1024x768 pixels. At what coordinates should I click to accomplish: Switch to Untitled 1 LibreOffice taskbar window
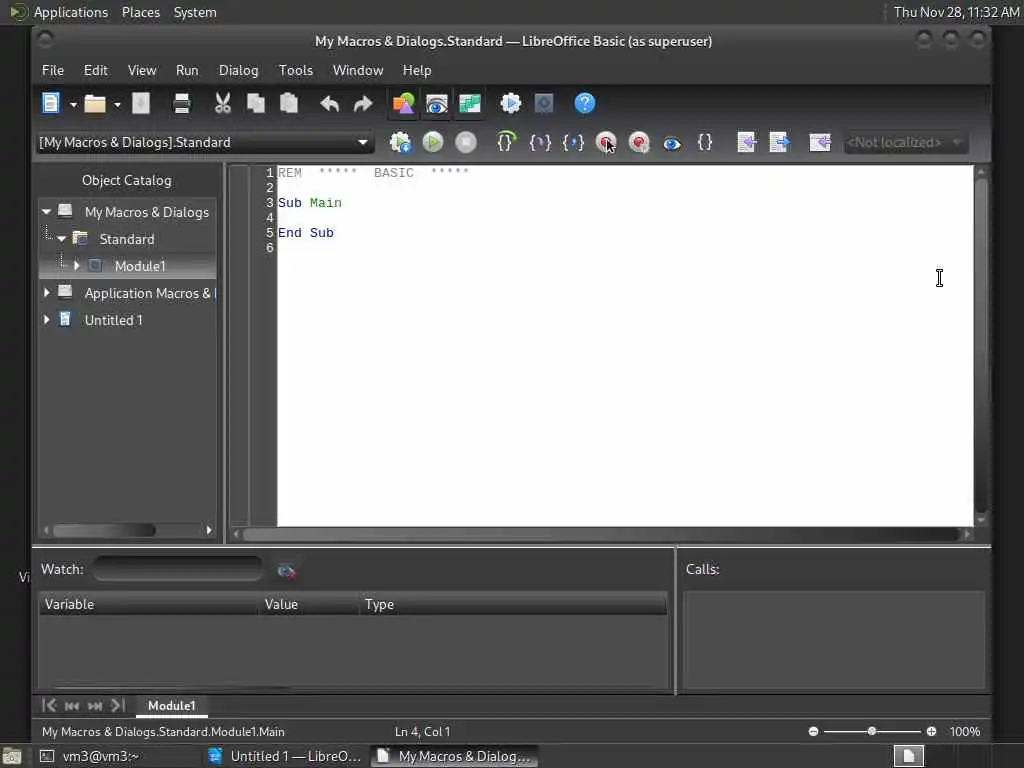pos(285,756)
